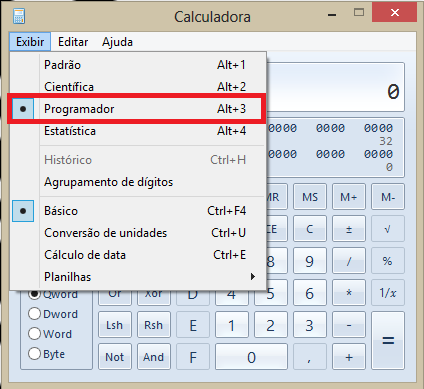Click the MS memory store button
The width and height of the screenshot is (424, 389).
coord(310,197)
